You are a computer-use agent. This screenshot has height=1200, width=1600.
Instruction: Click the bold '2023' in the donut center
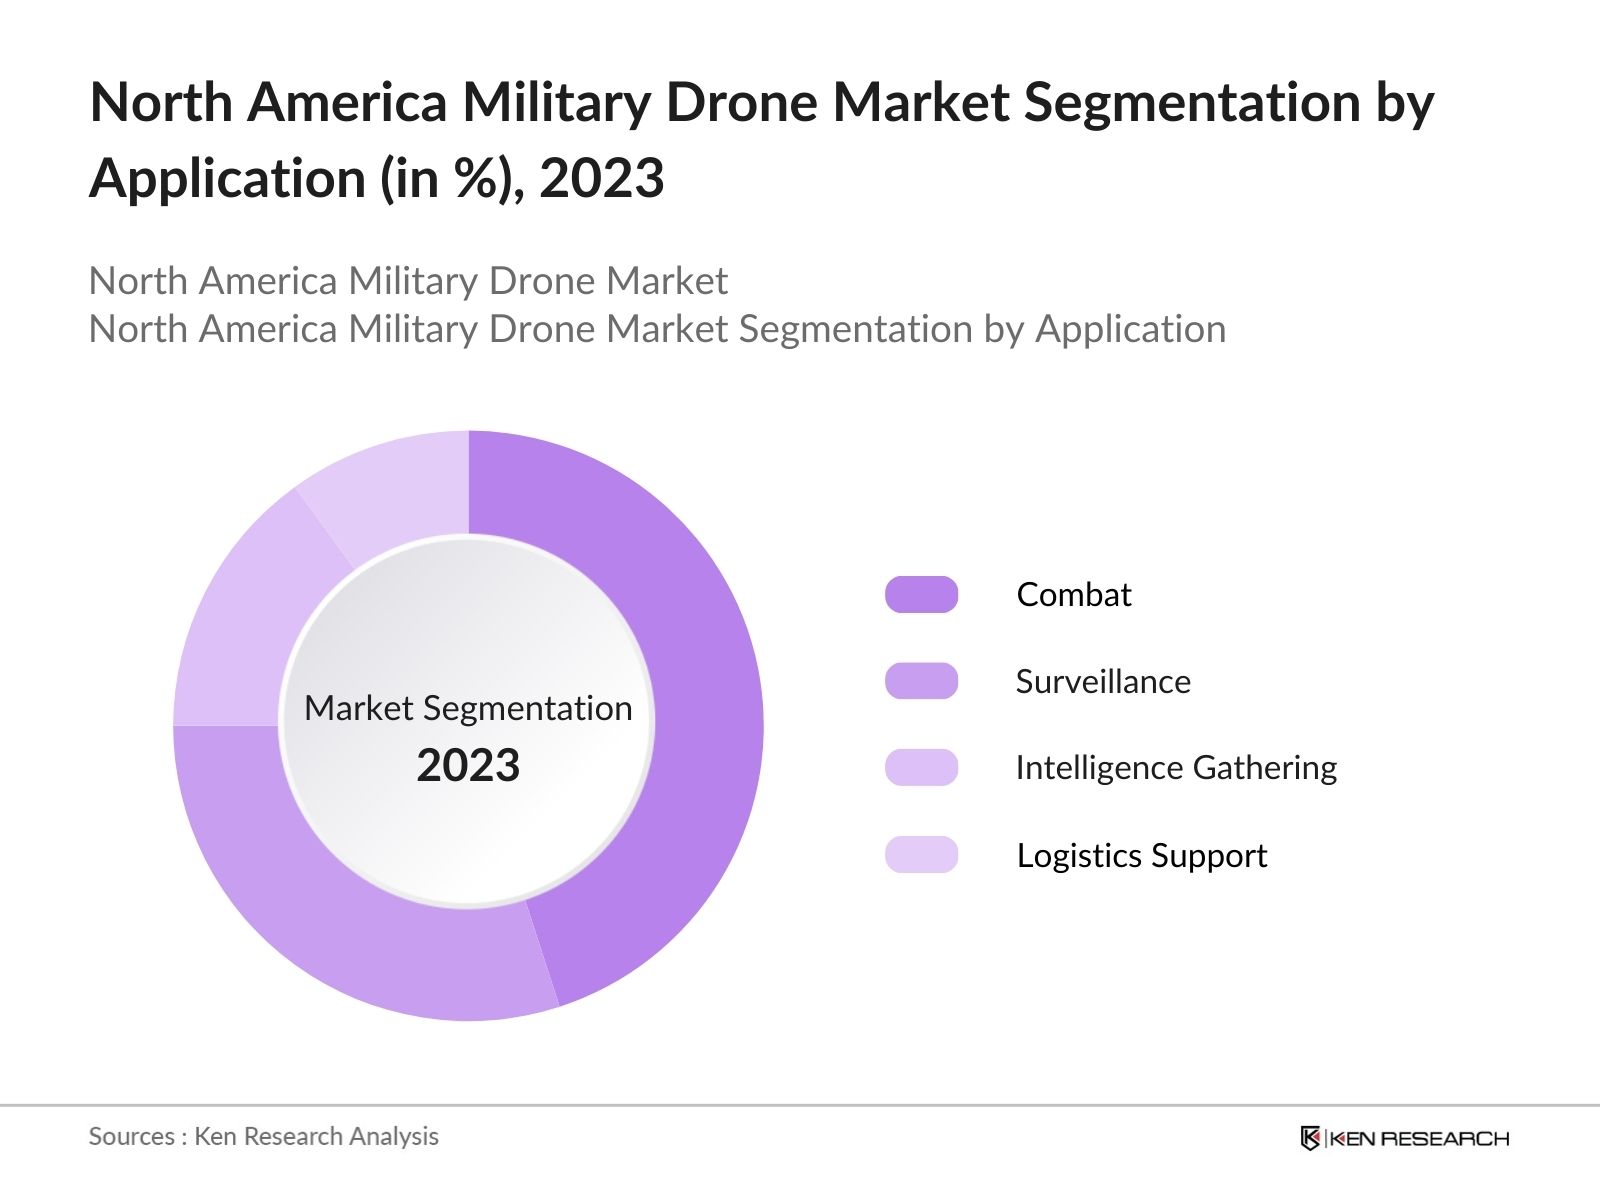pos(468,766)
